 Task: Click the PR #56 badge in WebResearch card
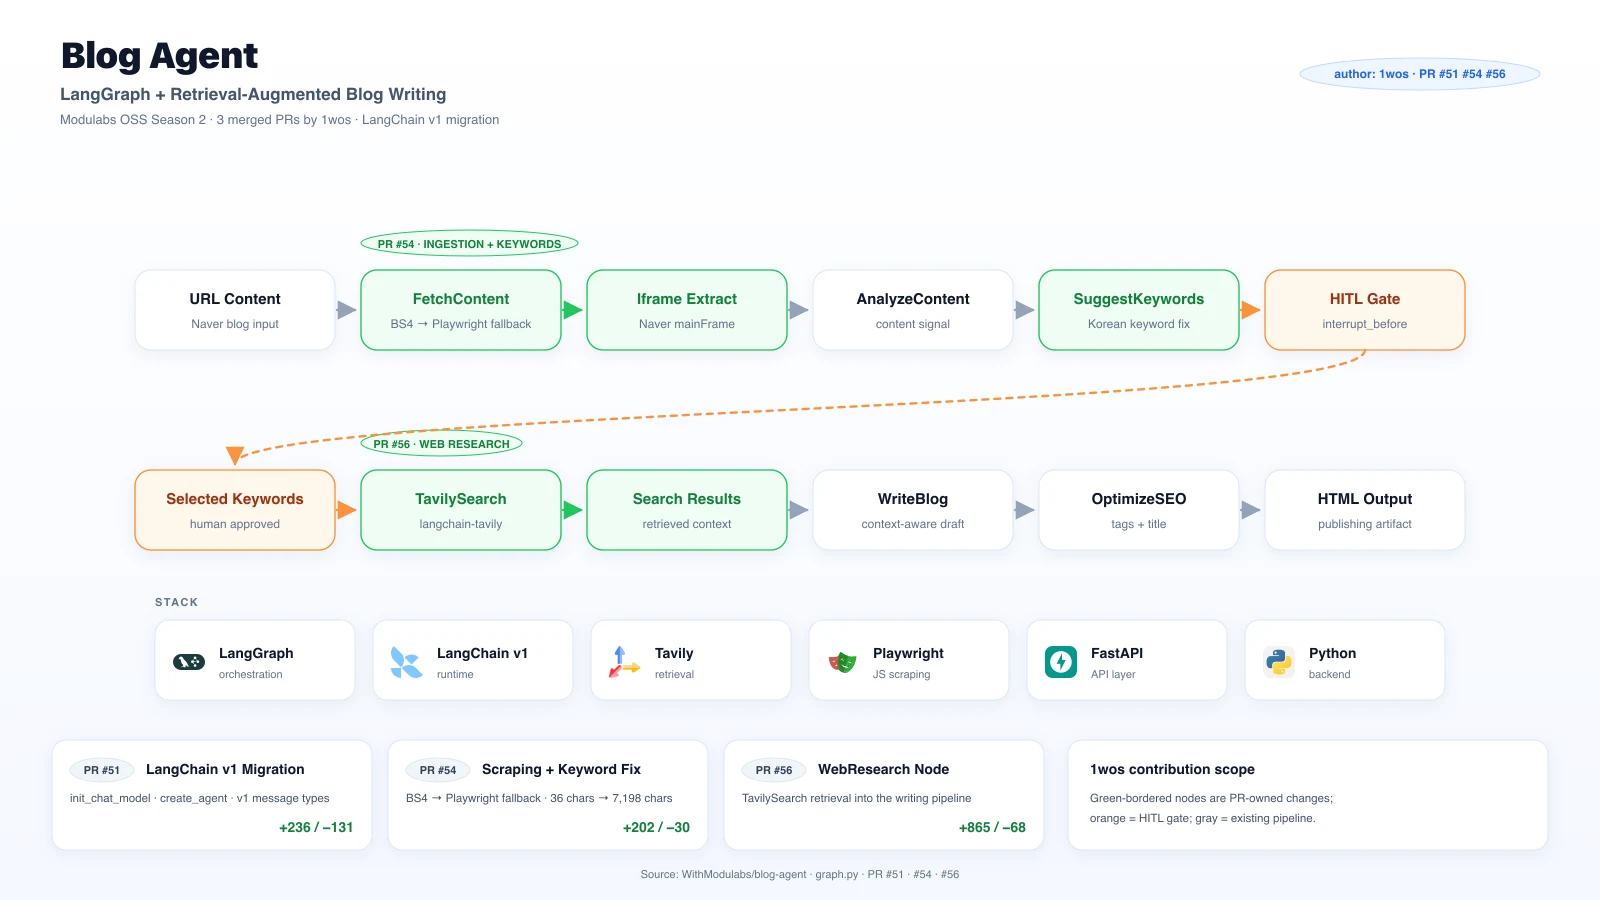point(774,770)
